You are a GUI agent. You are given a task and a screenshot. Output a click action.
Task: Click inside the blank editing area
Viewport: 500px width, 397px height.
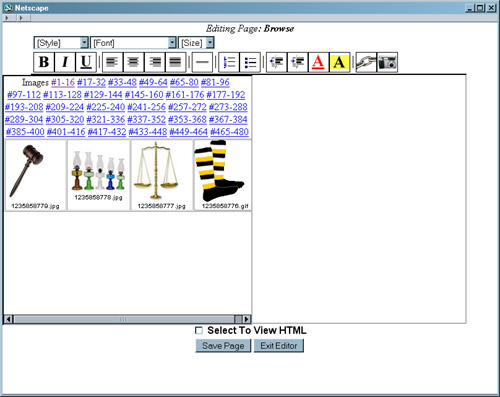click(359, 199)
